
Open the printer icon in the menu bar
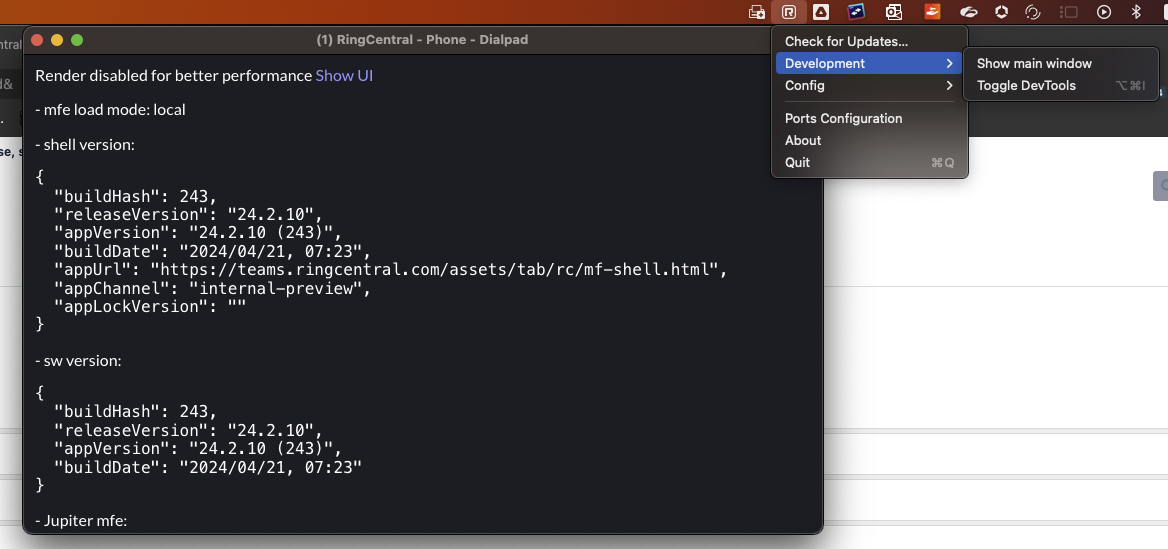[757, 12]
